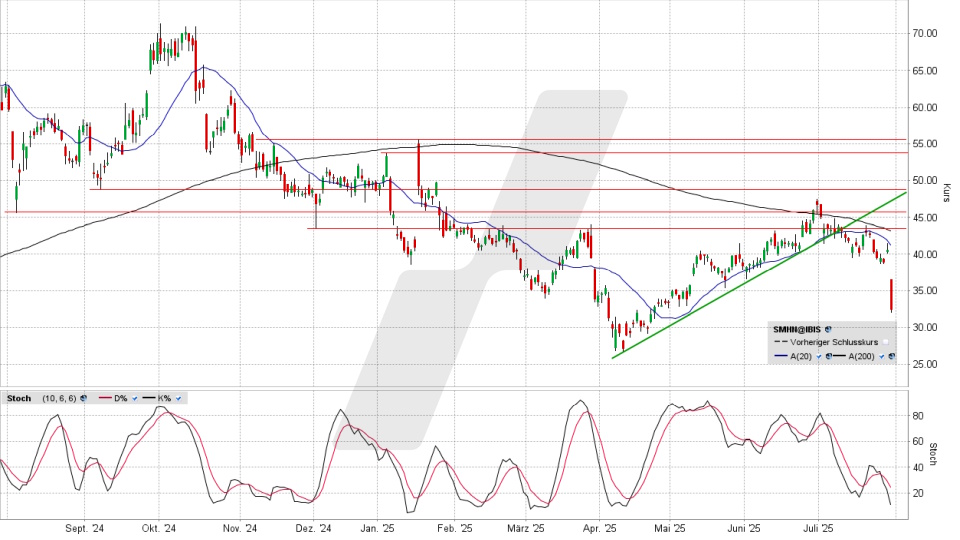The width and height of the screenshot is (960, 540).
Task: Toggle the K% line checkbox
Action: point(178,399)
